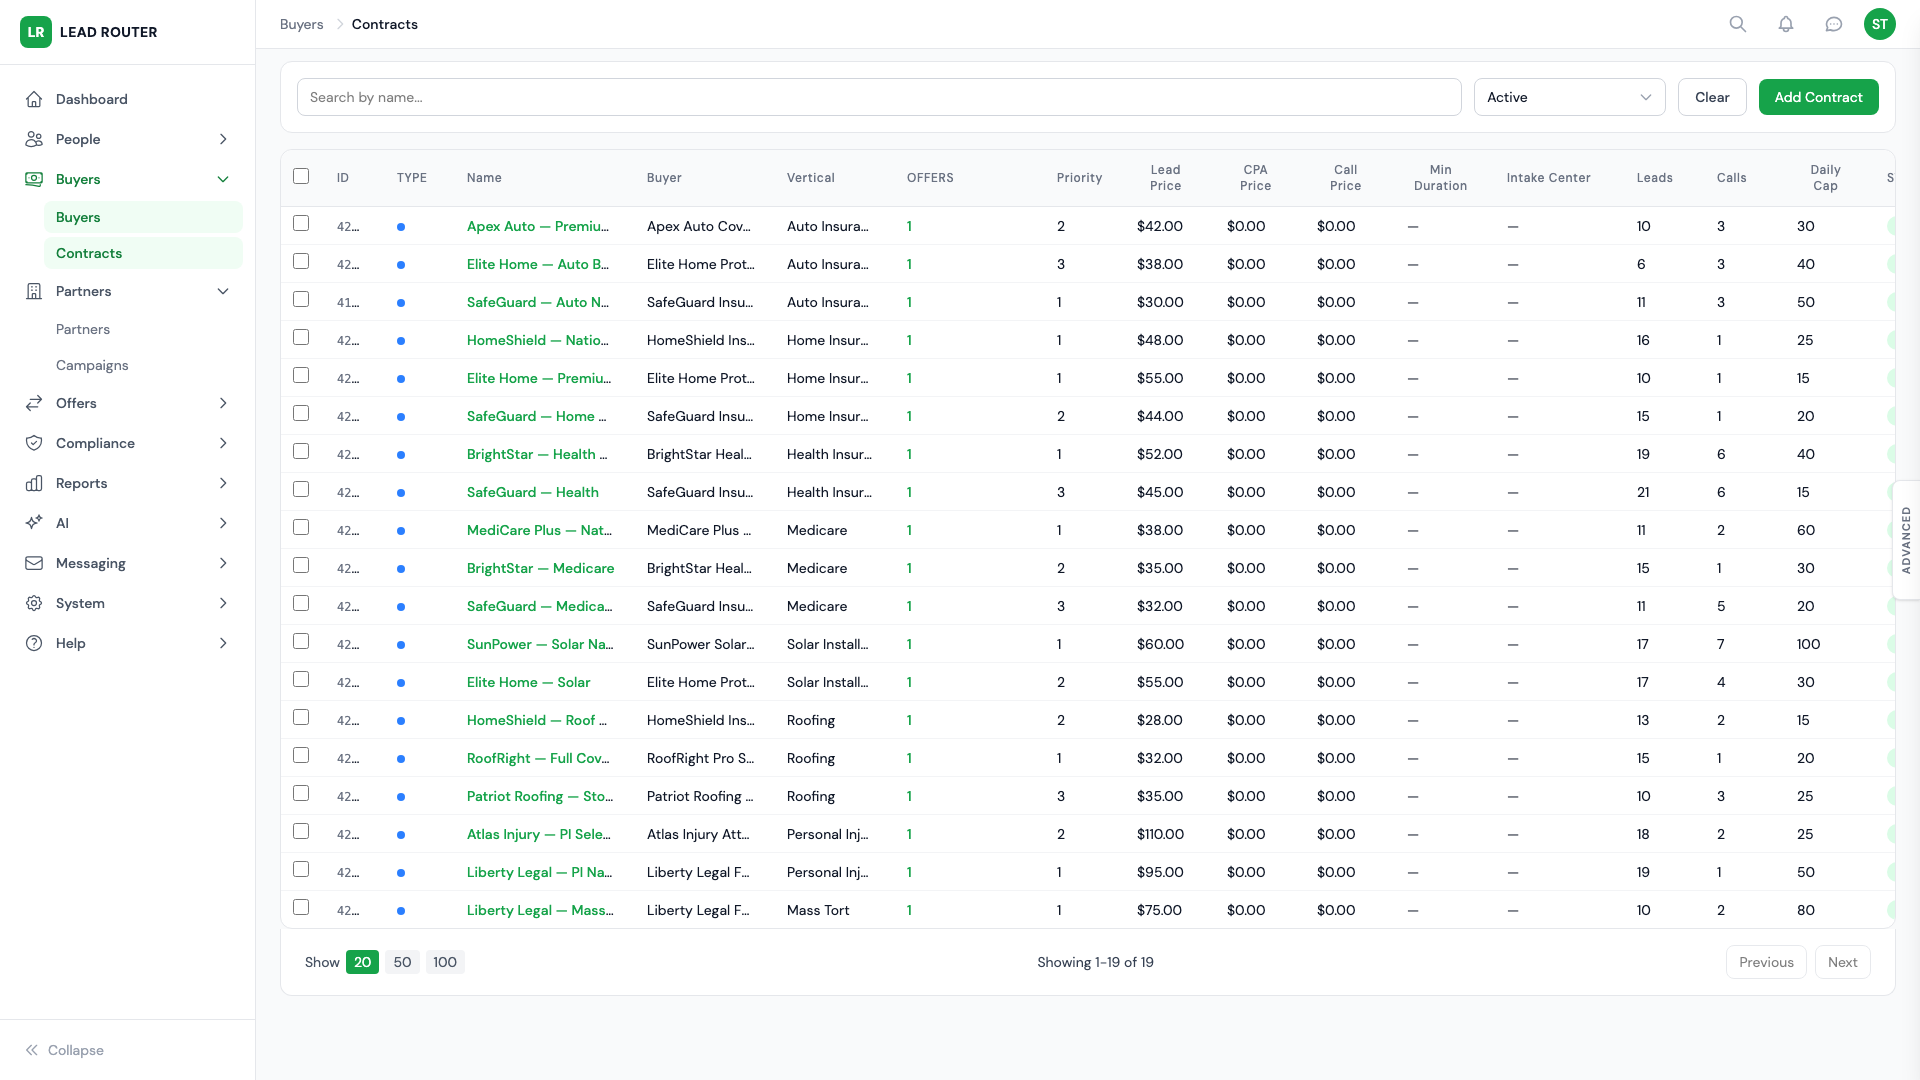Open the BrightStar — Medicare contract link

(540, 568)
